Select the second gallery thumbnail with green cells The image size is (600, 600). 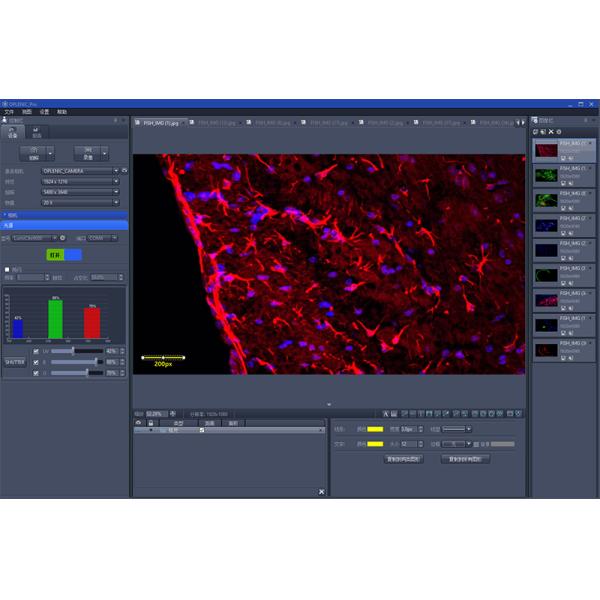(x=546, y=175)
